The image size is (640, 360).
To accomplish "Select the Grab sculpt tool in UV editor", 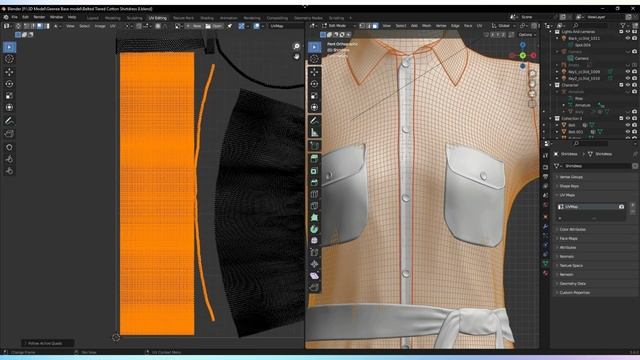I will click(x=9, y=147).
